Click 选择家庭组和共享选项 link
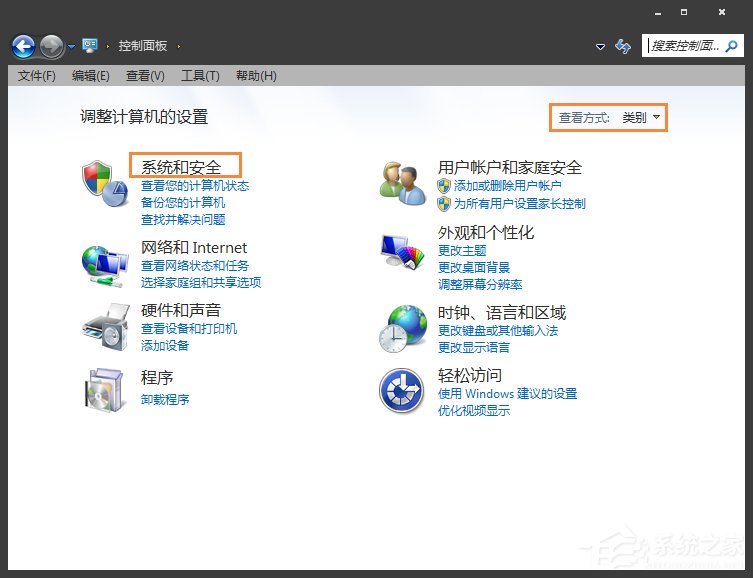The width and height of the screenshot is (753, 578). [201, 282]
